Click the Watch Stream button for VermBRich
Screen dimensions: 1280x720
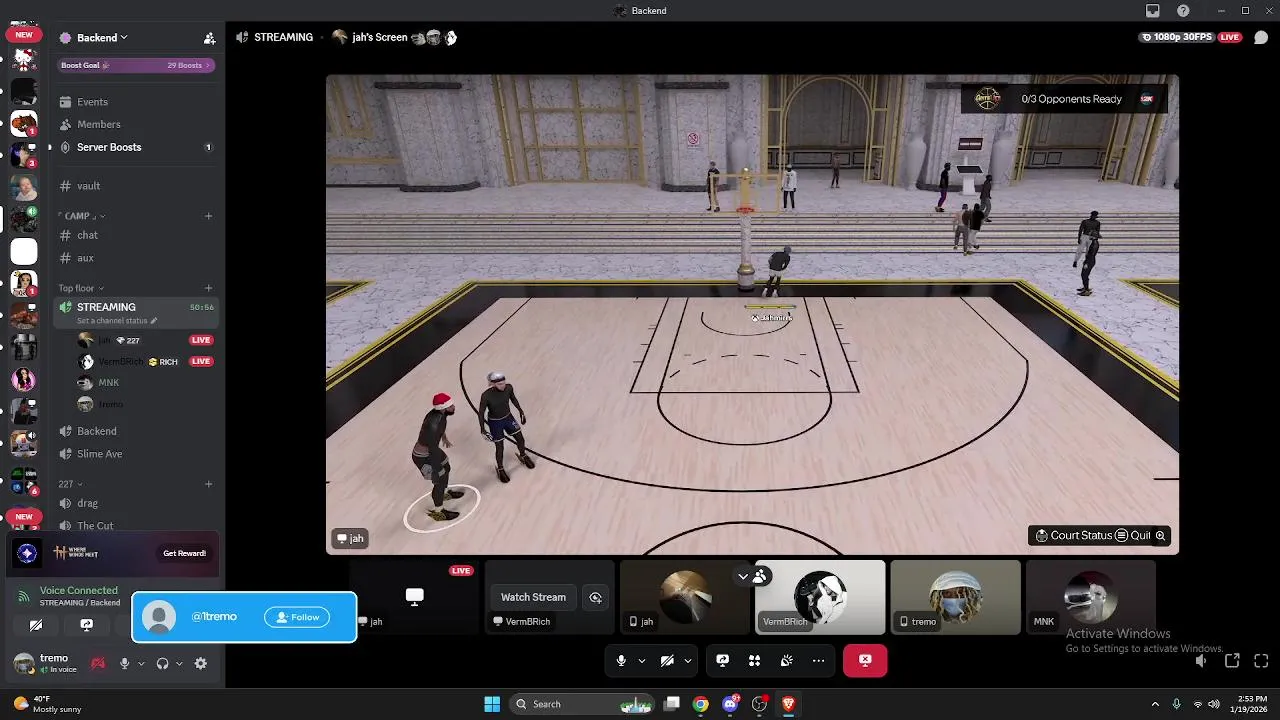tap(533, 597)
